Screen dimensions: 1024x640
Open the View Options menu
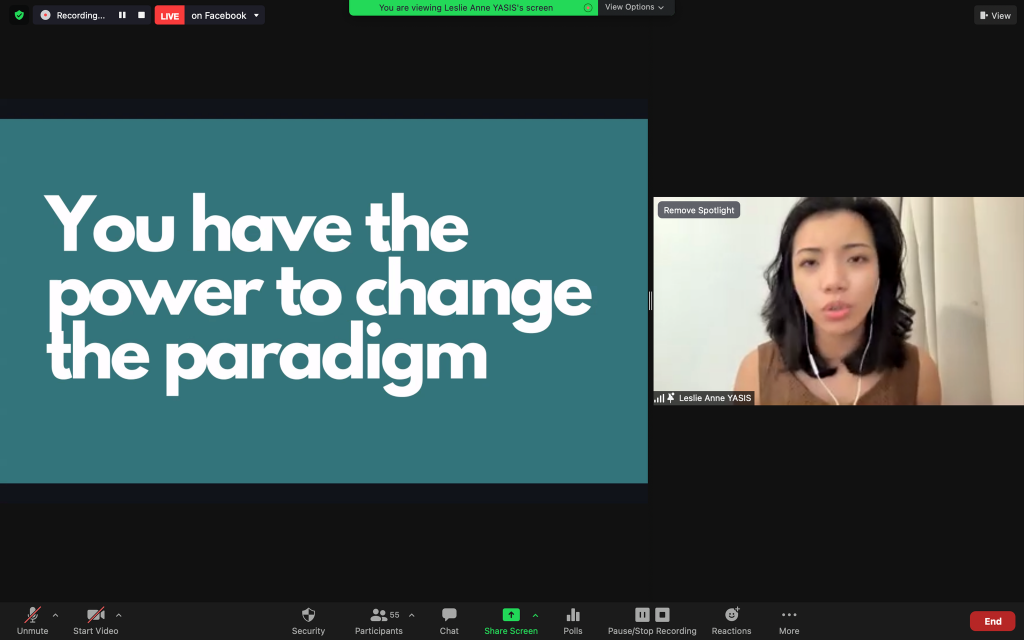[x=634, y=7]
